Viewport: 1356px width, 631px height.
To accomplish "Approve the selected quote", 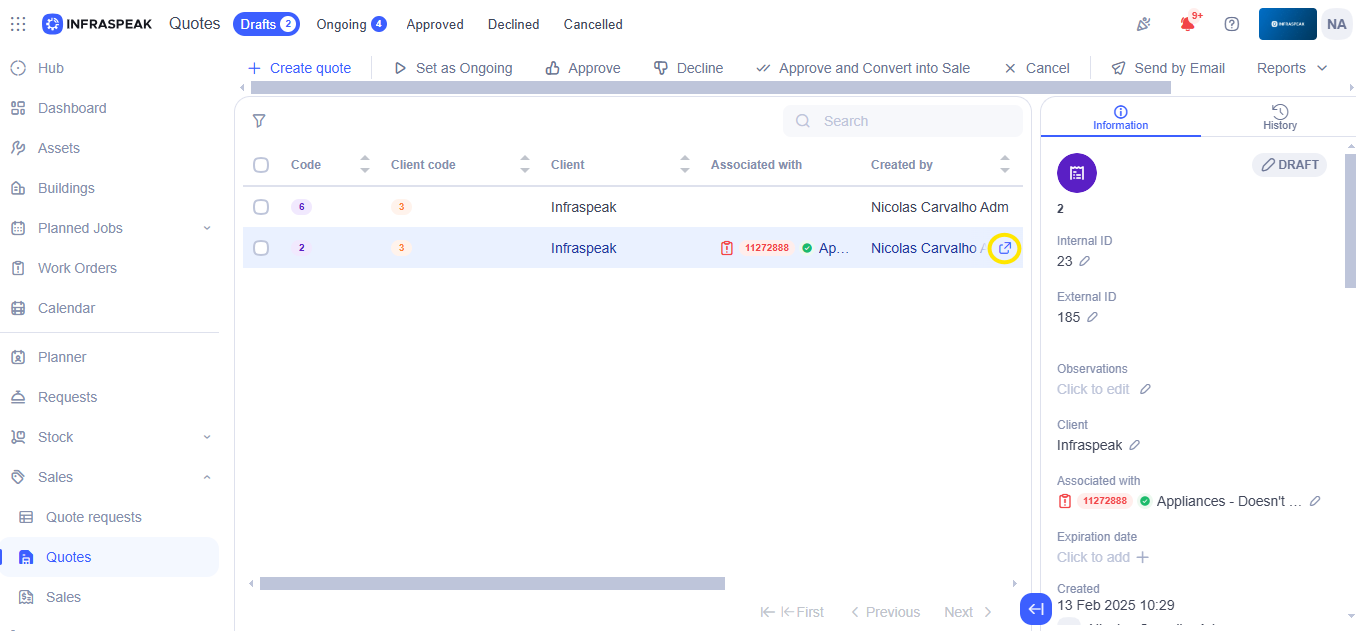I will click(583, 68).
